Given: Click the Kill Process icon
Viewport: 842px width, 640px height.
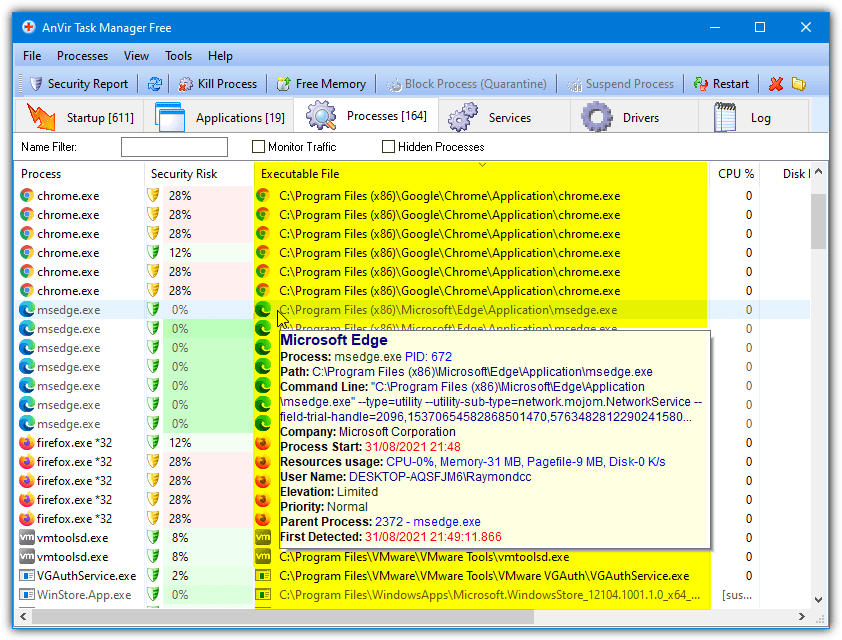Looking at the screenshot, I should pyautogui.click(x=185, y=84).
